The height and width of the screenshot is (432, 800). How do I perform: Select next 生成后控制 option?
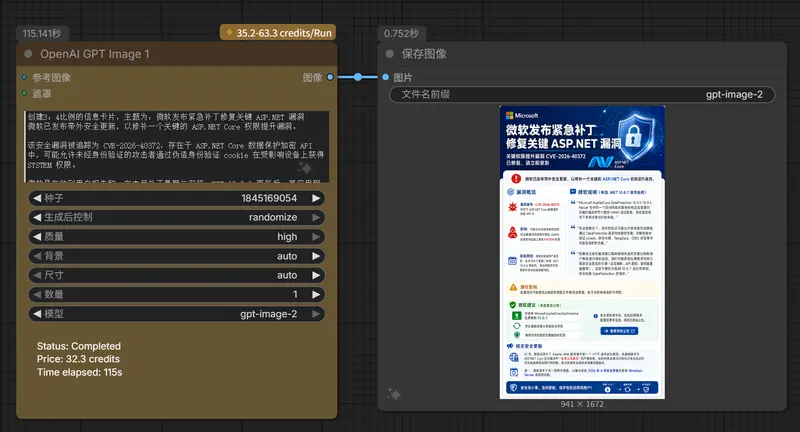pos(316,217)
